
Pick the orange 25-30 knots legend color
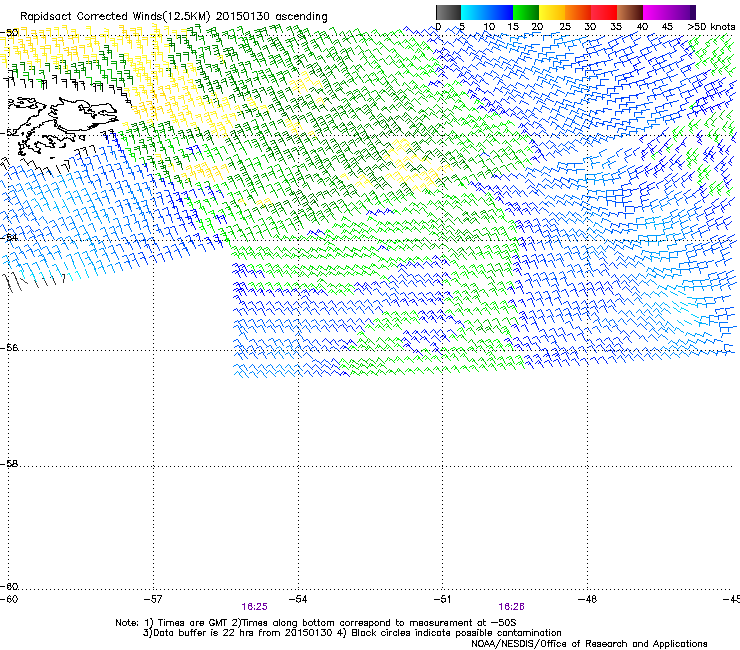point(578,12)
